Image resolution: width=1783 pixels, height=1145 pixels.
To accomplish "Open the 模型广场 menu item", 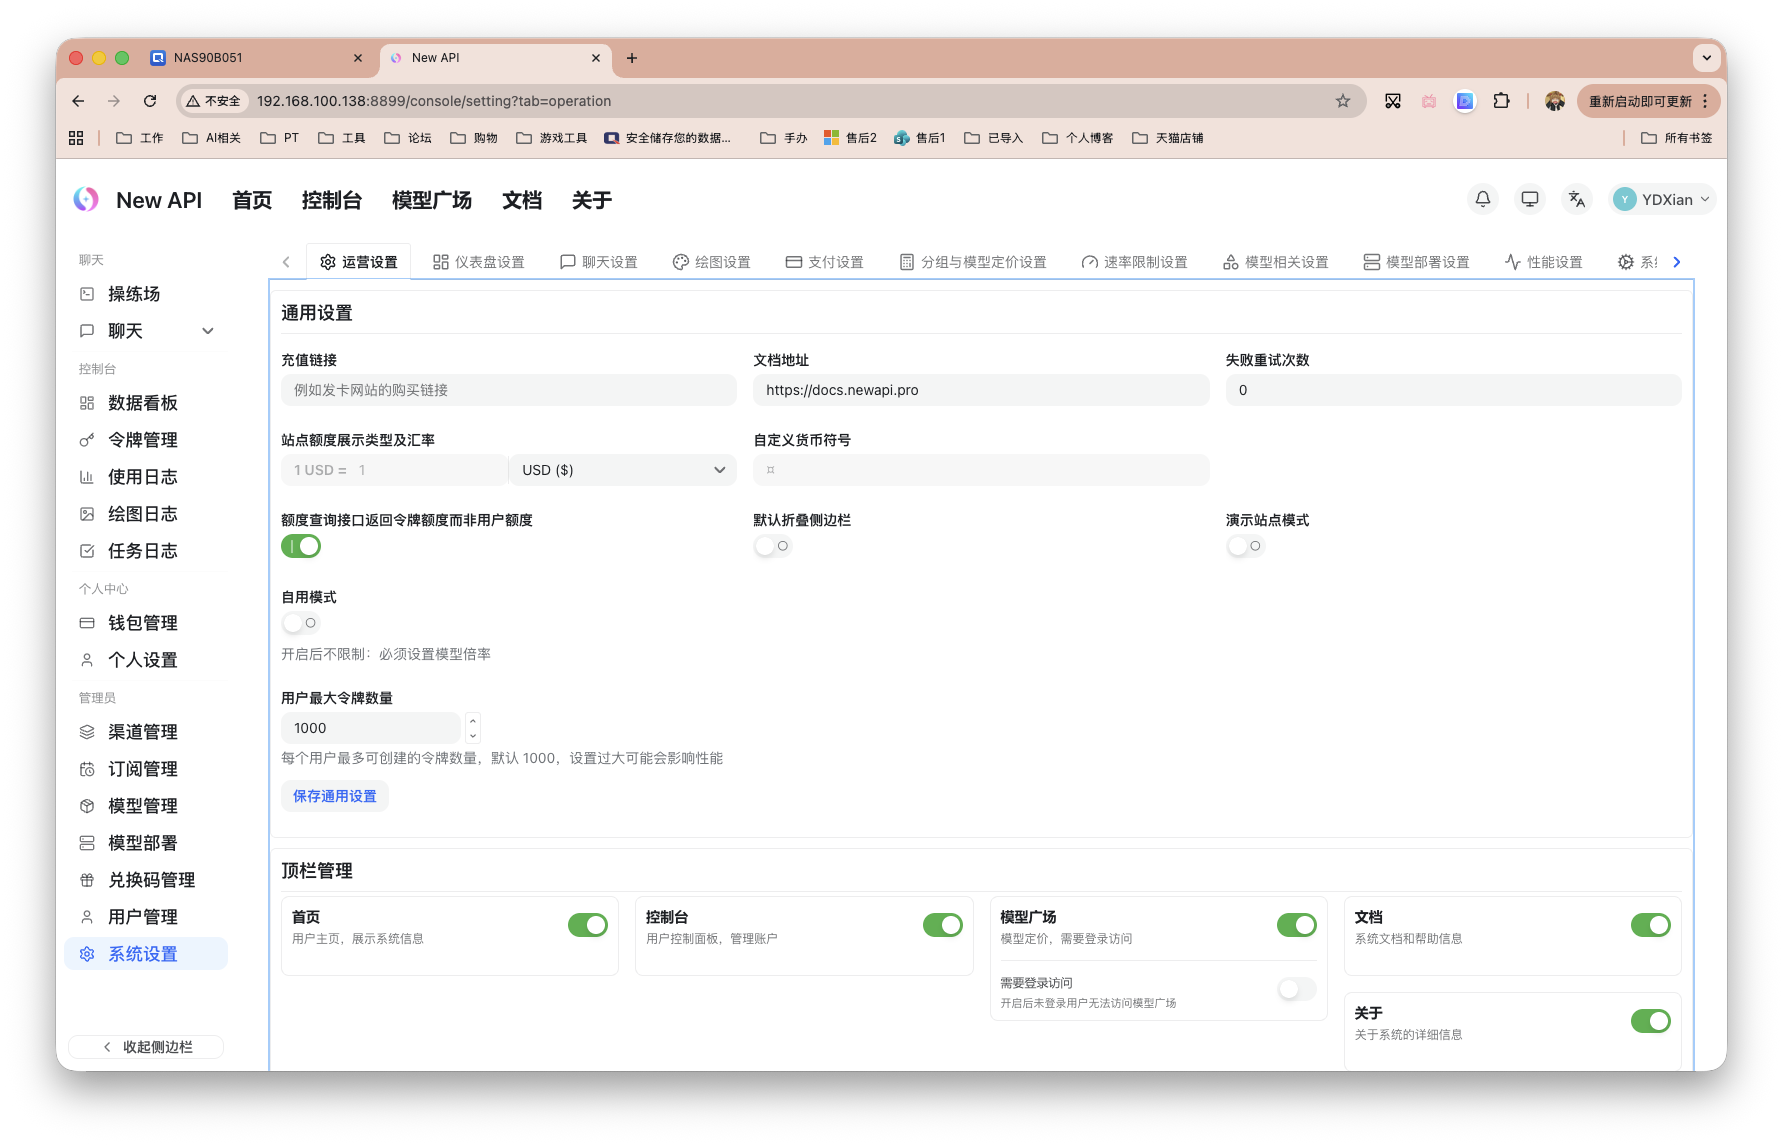I will pos(431,200).
